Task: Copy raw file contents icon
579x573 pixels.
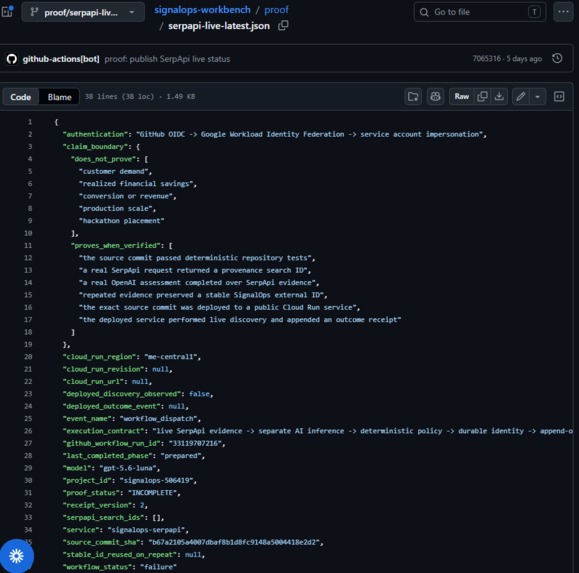Action: click(x=482, y=97)
